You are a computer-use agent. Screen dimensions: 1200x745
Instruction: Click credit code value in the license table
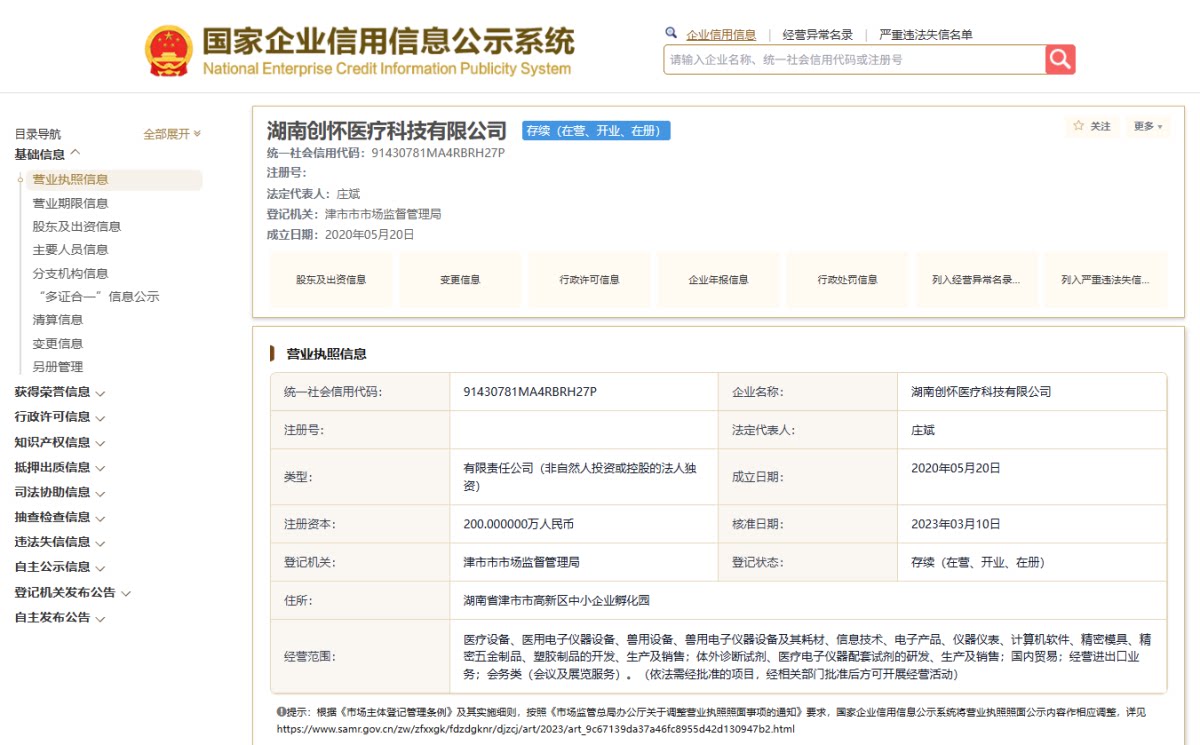point(530,392)
